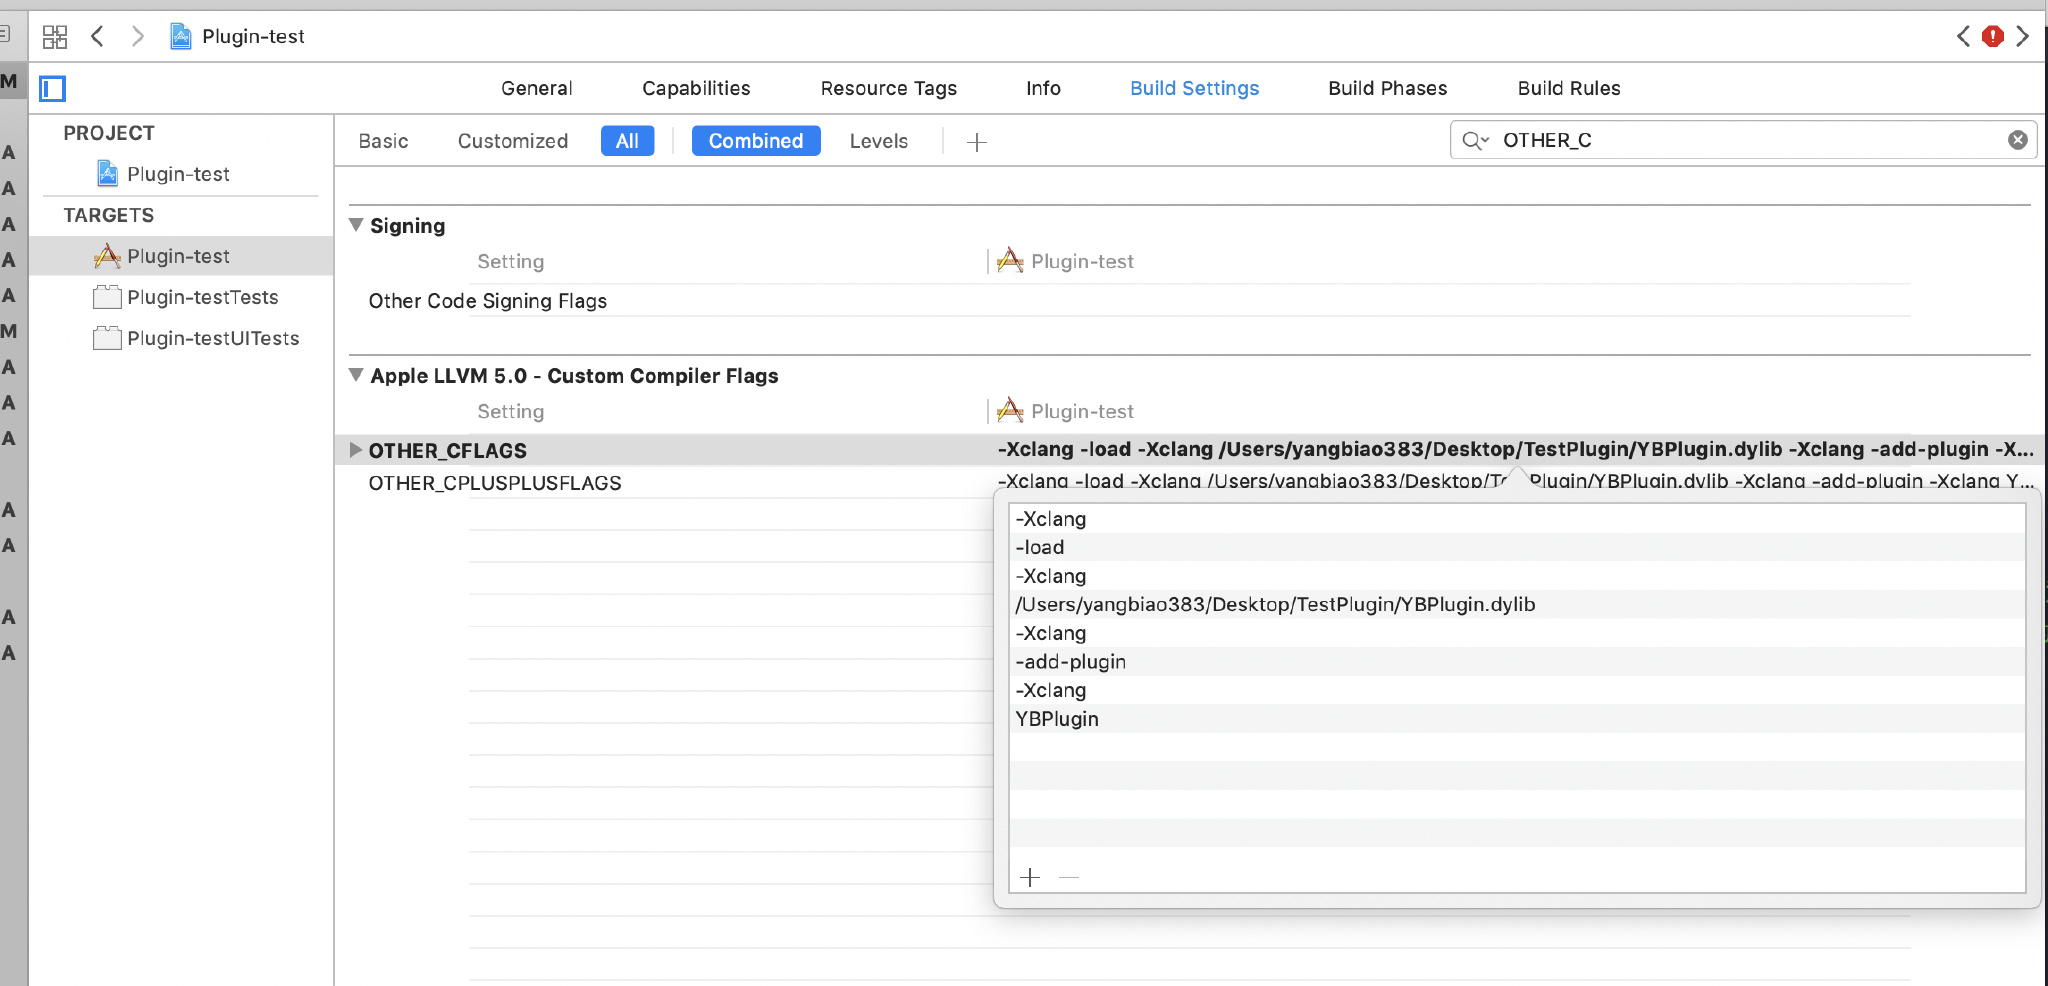Show Customized build settings only

pos(512,141)
